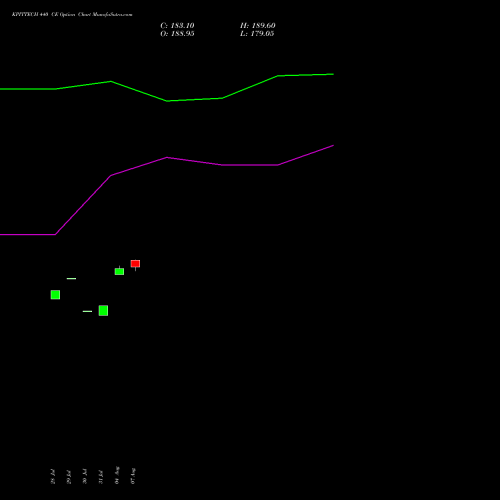Viewport: 500px width, 500px height.
Task: Select the flat dash candle above 29 Jul
Action: [x=71, y=278]
